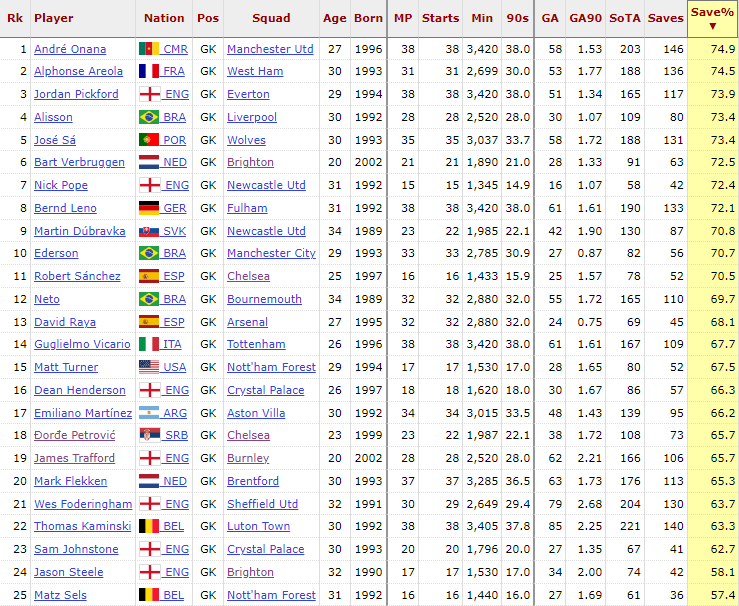Click England flag beside Wes Foderingham

[x=150, y=504]
